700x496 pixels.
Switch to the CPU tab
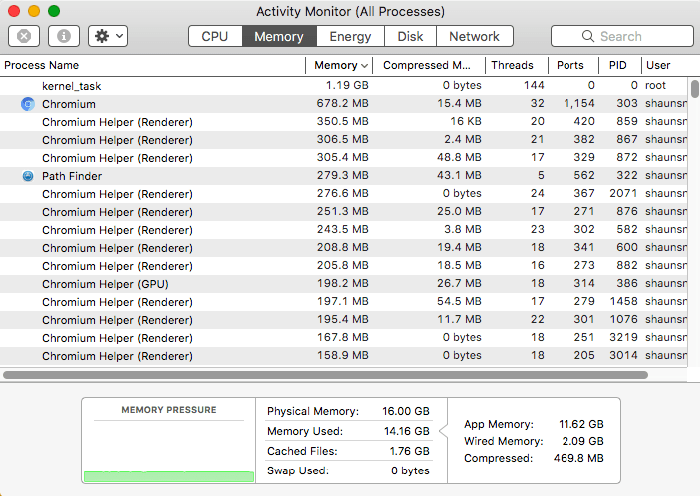pos(215,36)
